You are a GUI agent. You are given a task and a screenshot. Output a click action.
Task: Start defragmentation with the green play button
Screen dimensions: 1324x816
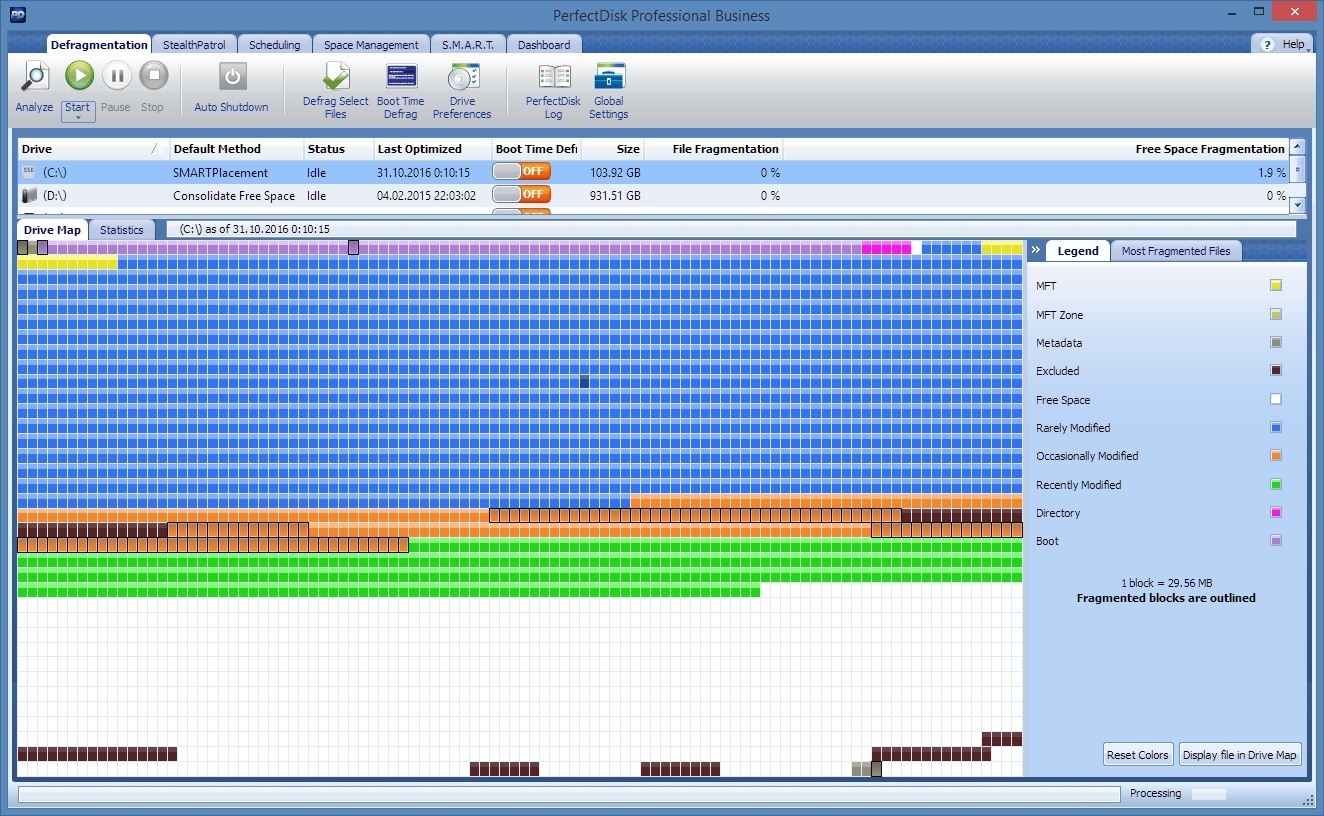point(79,75)
